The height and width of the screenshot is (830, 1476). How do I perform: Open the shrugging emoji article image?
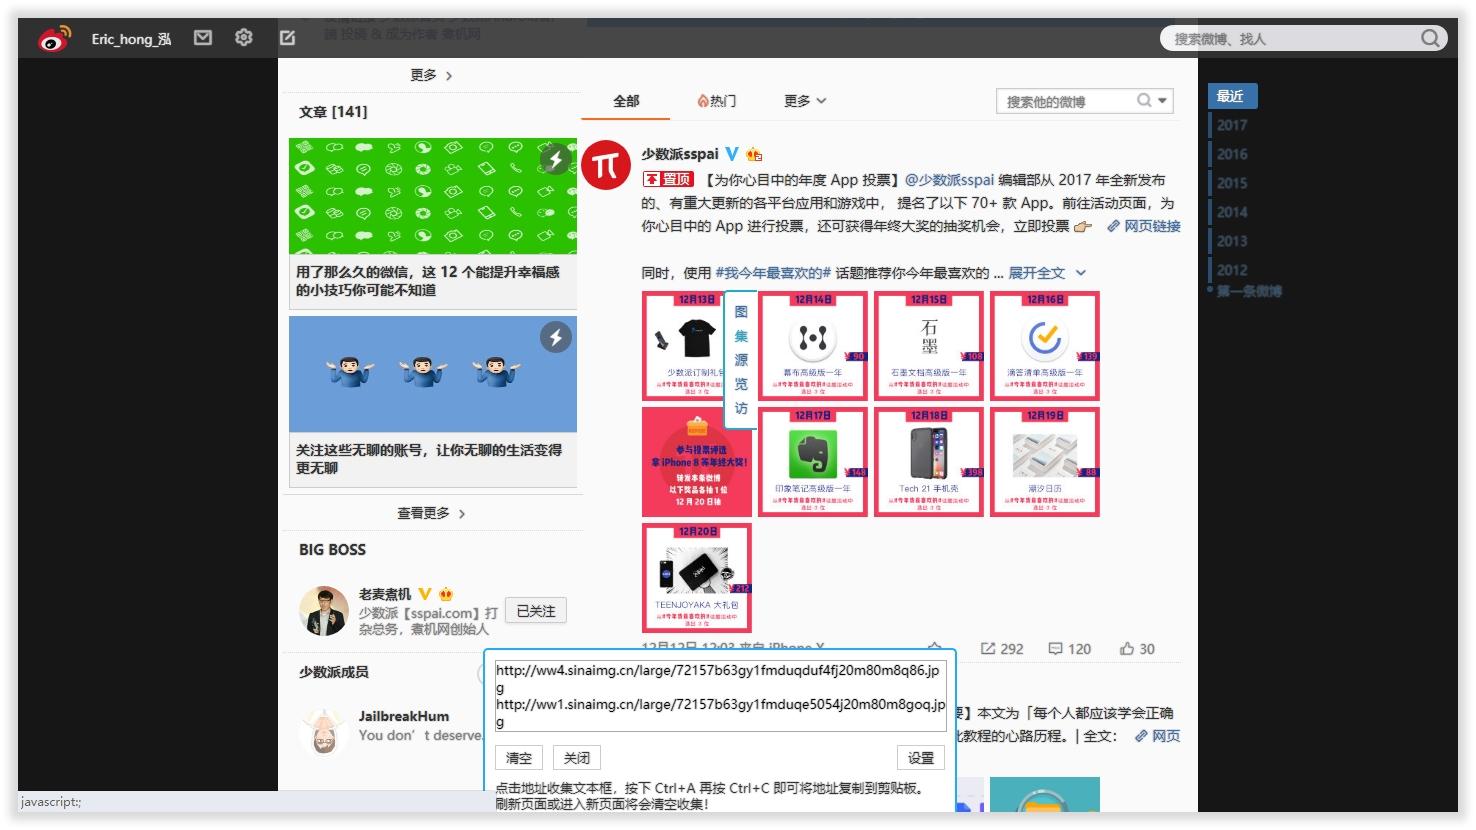point(433,374)
